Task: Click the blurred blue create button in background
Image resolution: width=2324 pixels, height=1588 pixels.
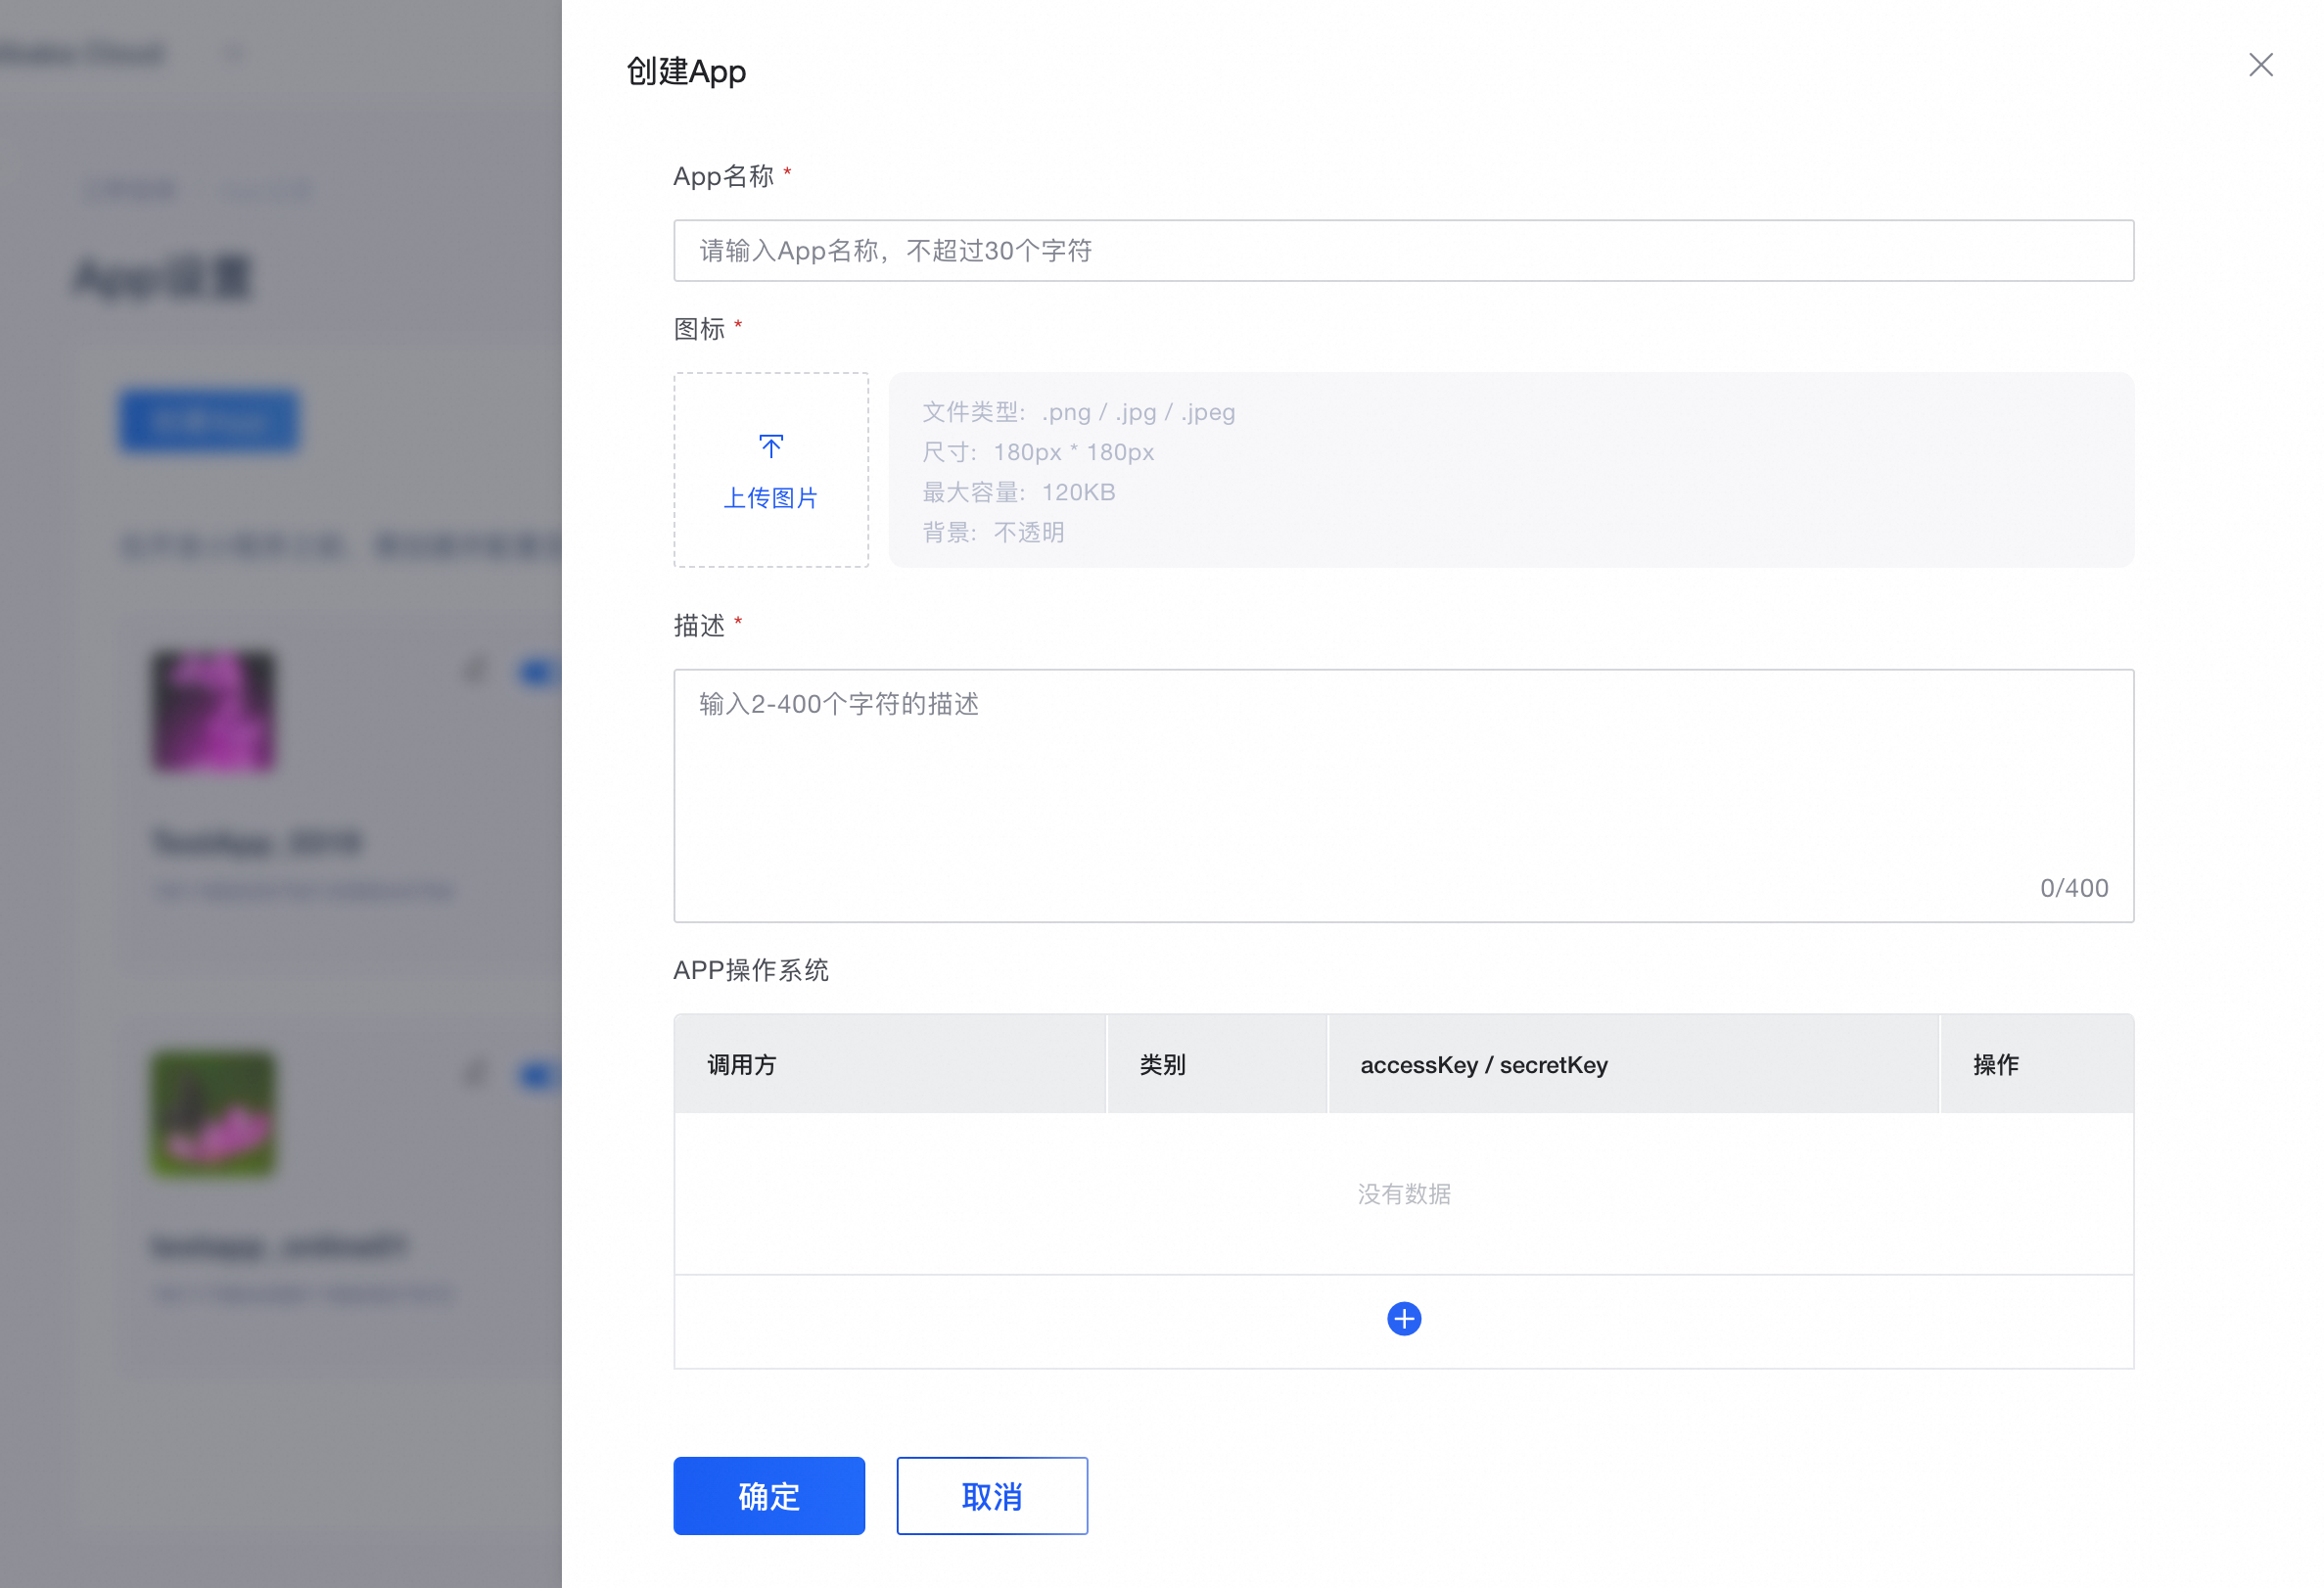Action: coord(209,421)
